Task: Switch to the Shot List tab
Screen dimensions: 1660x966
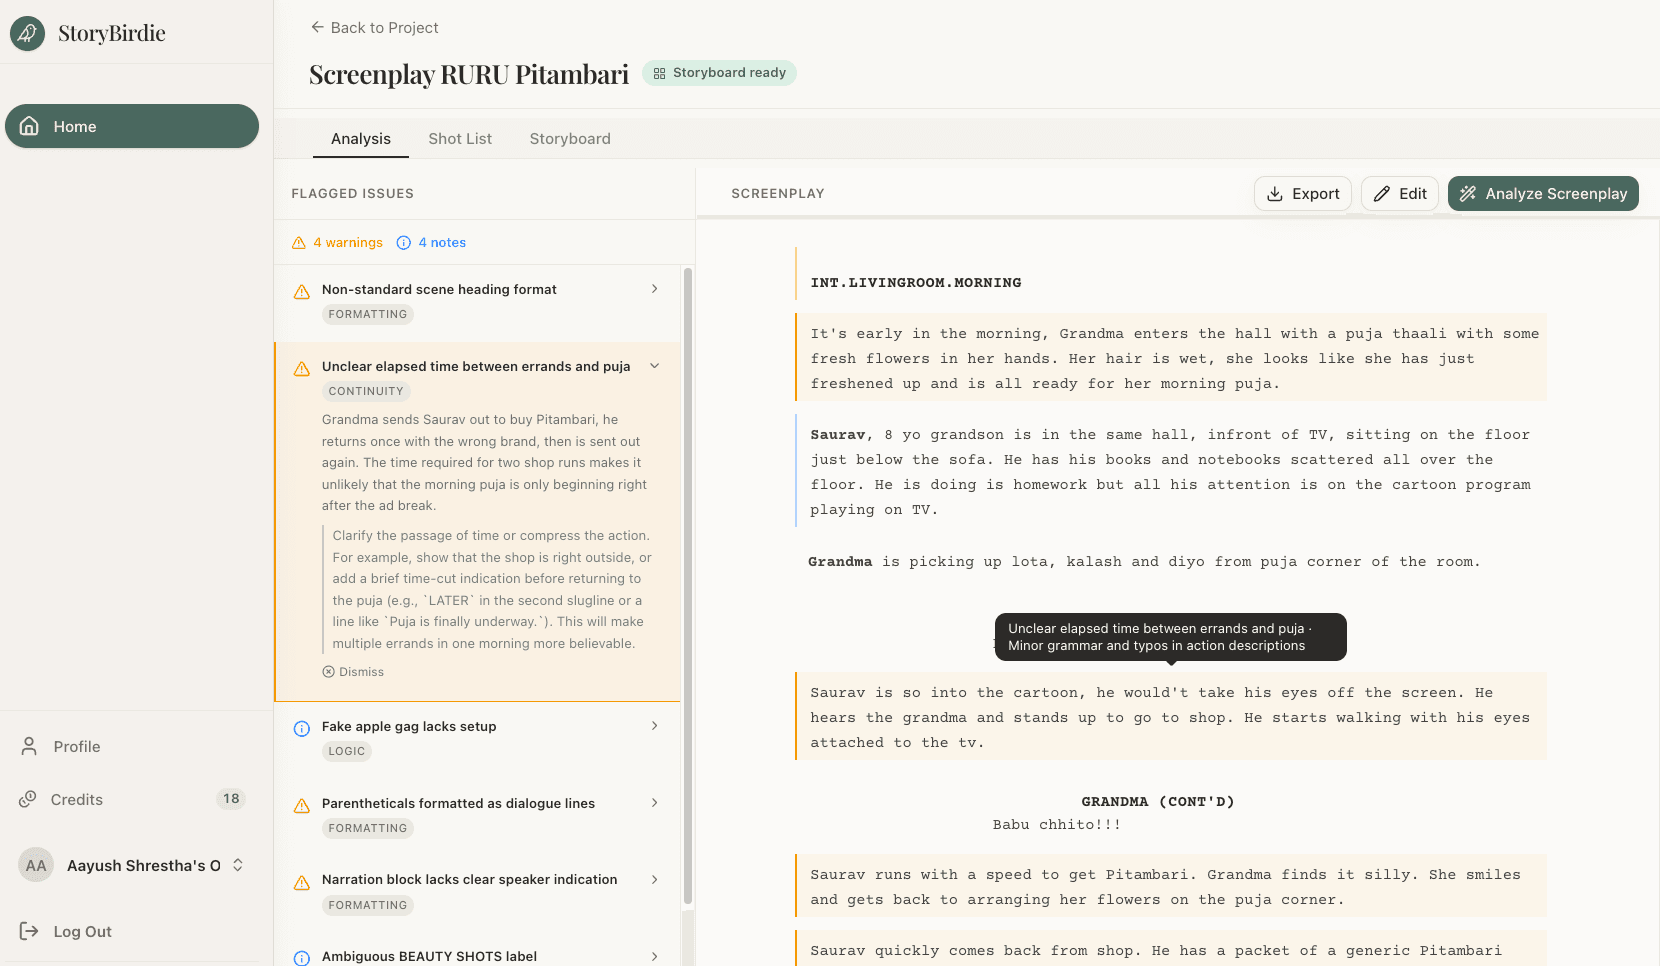Action: (460, 138)
